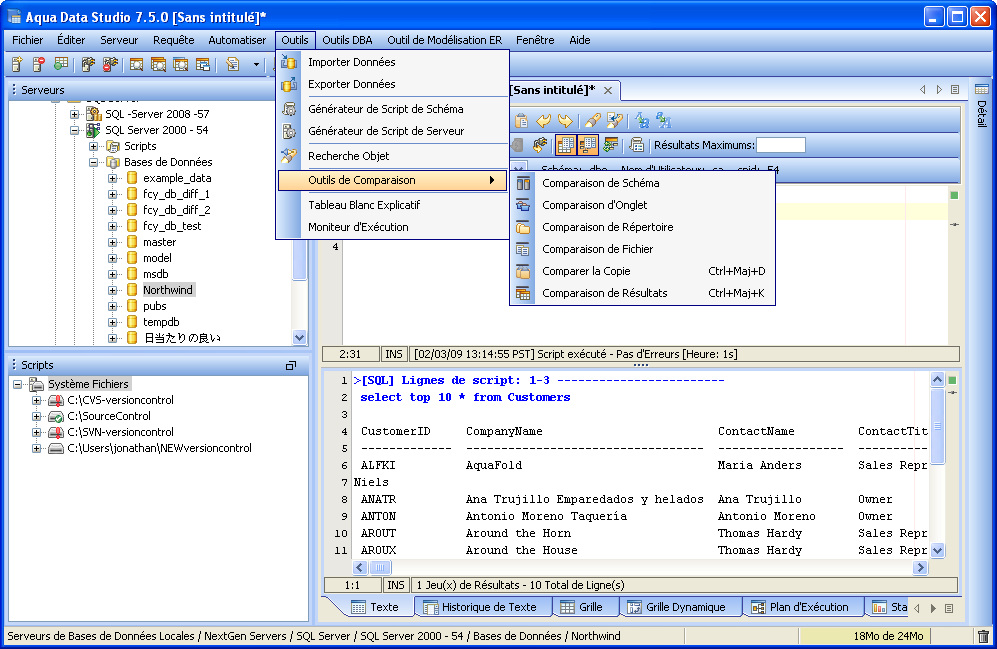Expand the Northwind database node
Image resolution: width=997 pixels, height=649 pixels.
click(x=113, y=290)
